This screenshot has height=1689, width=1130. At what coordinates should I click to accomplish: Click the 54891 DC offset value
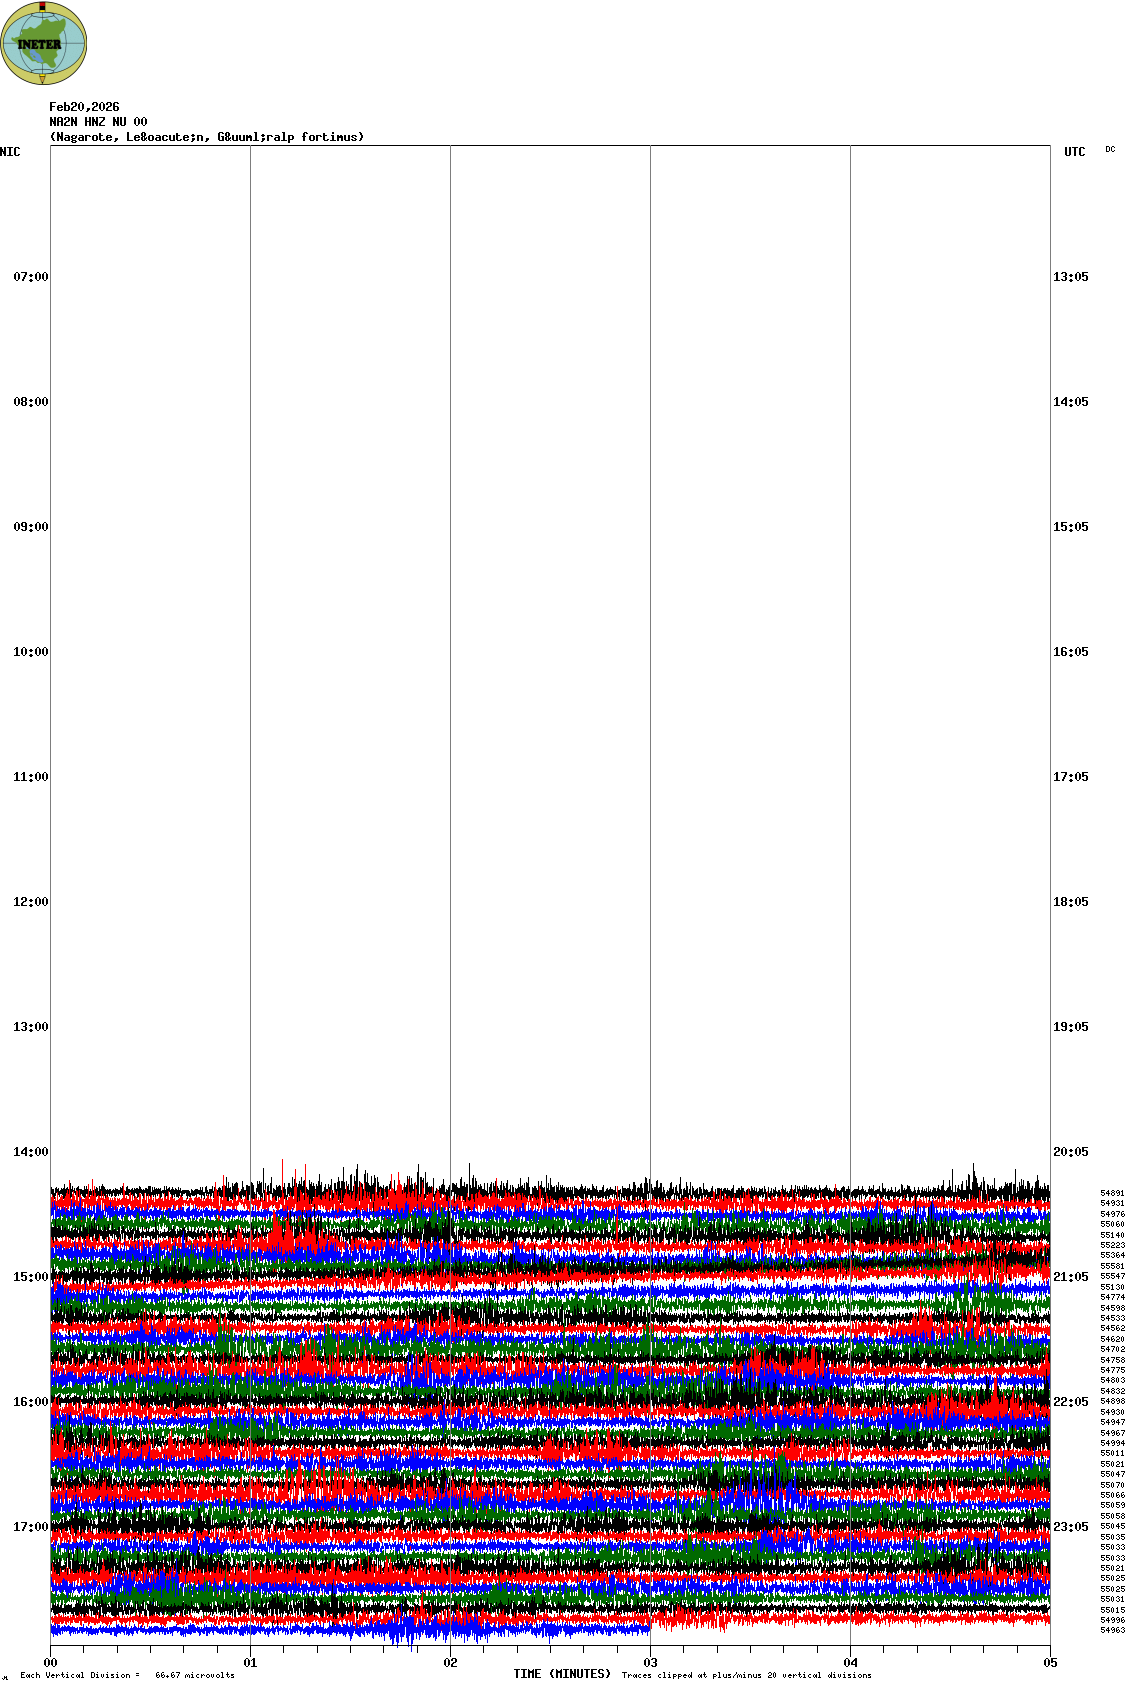(x=1112, y=1193)
